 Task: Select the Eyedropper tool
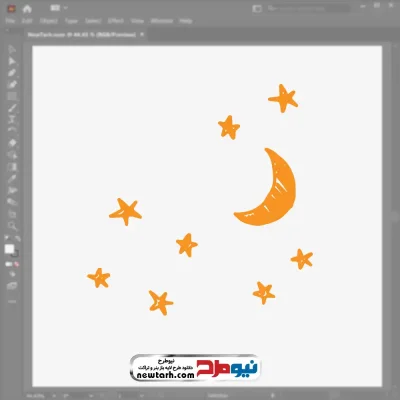click(12, 179)
